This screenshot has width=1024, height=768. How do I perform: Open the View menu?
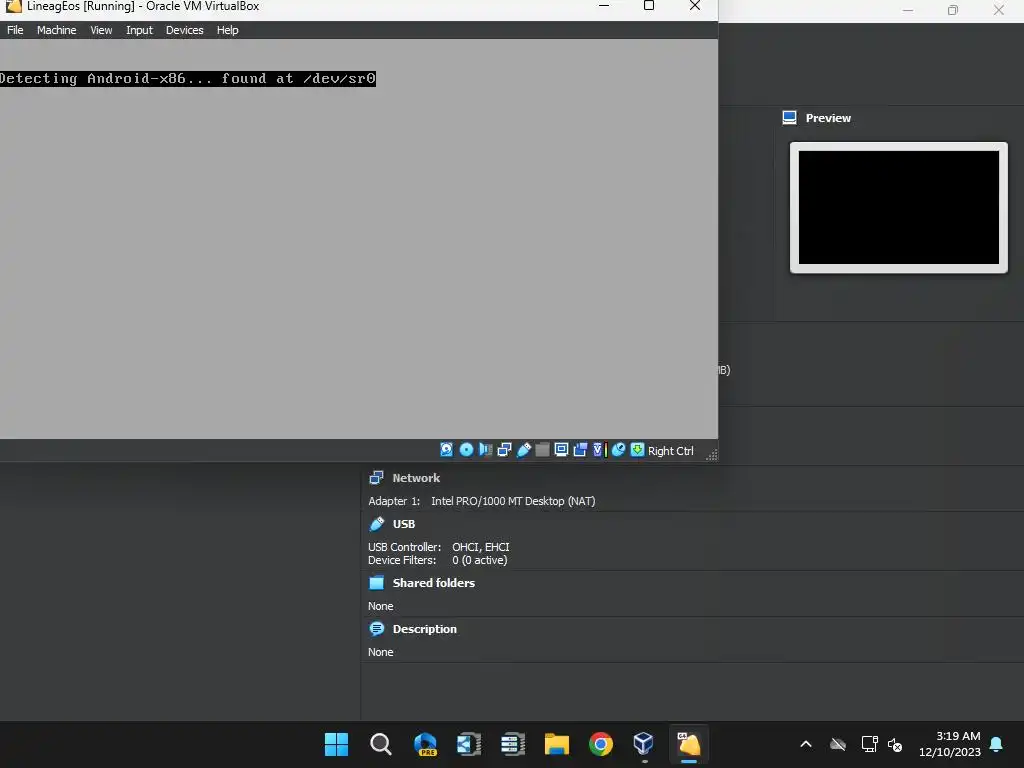(x=101, y=30)
